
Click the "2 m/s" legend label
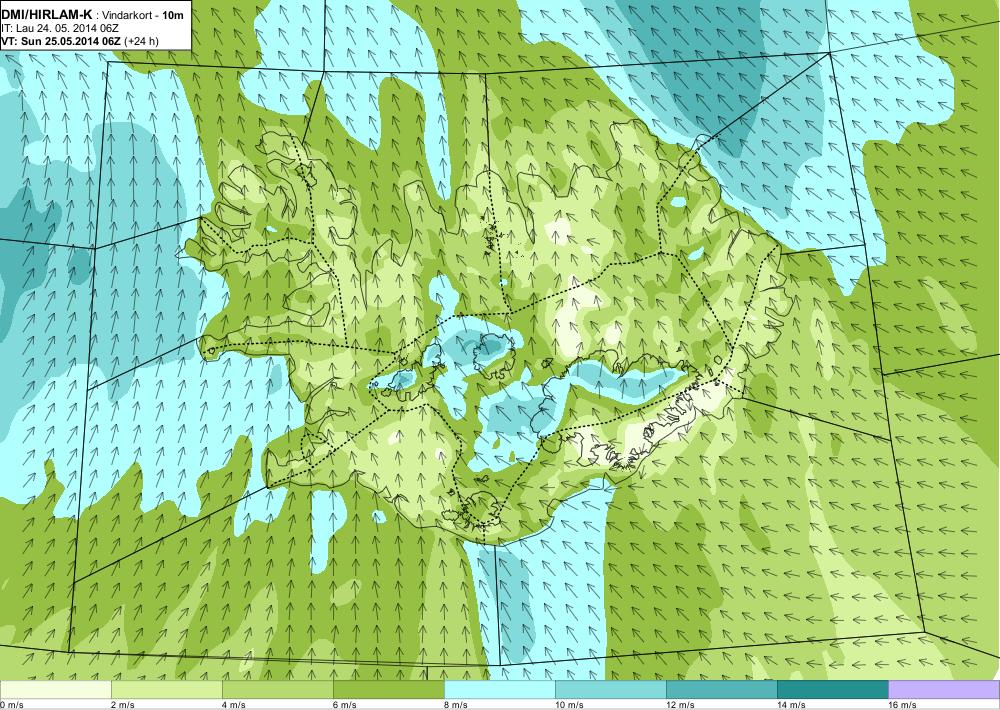(x=123, y=705)
